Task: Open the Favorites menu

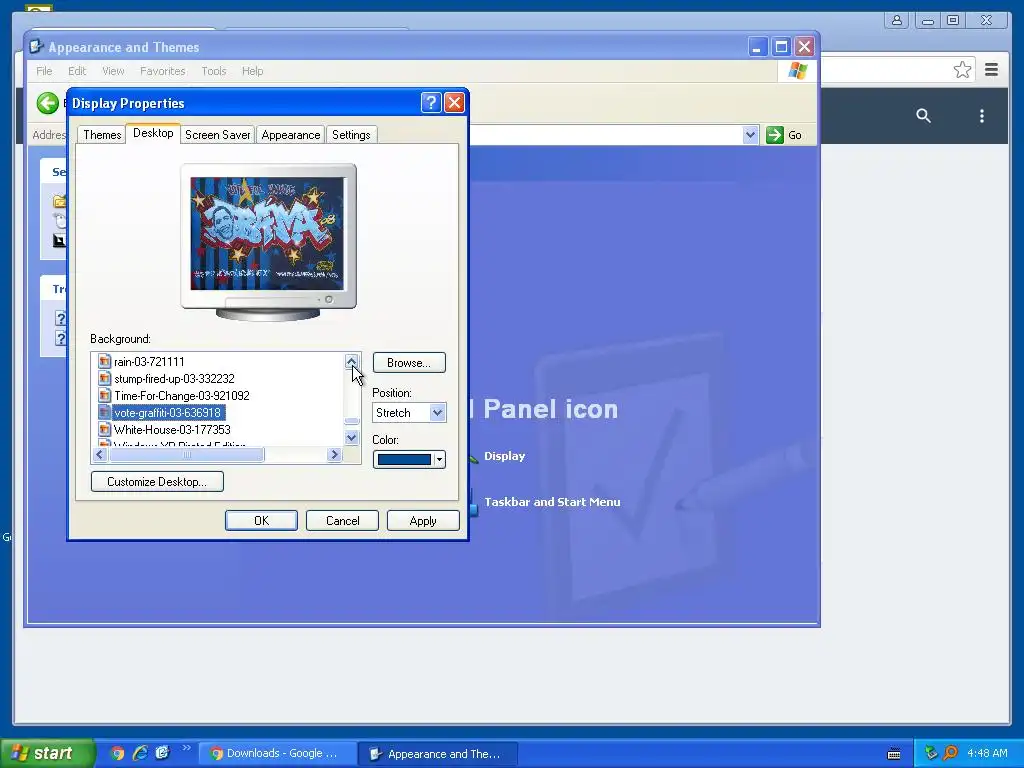Action: pos(163,71)
